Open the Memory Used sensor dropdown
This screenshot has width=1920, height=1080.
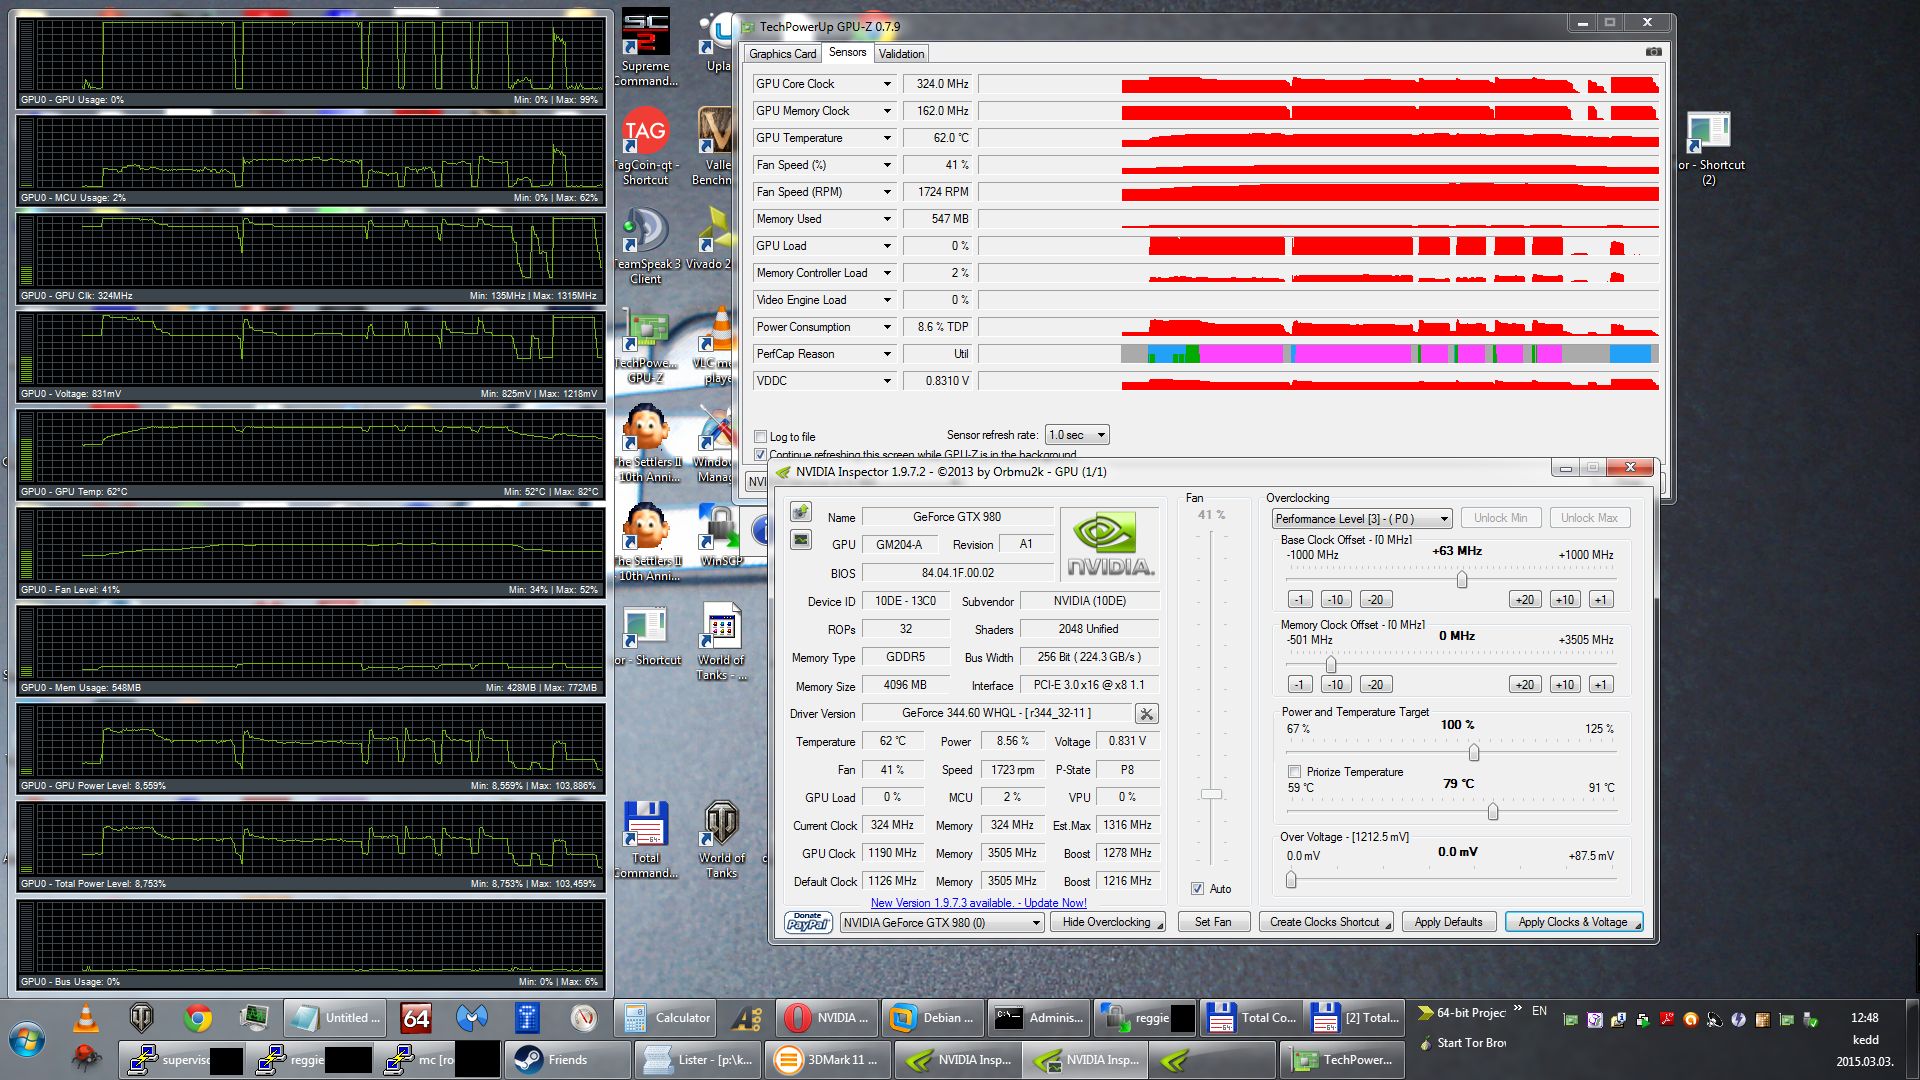(886, 219)
